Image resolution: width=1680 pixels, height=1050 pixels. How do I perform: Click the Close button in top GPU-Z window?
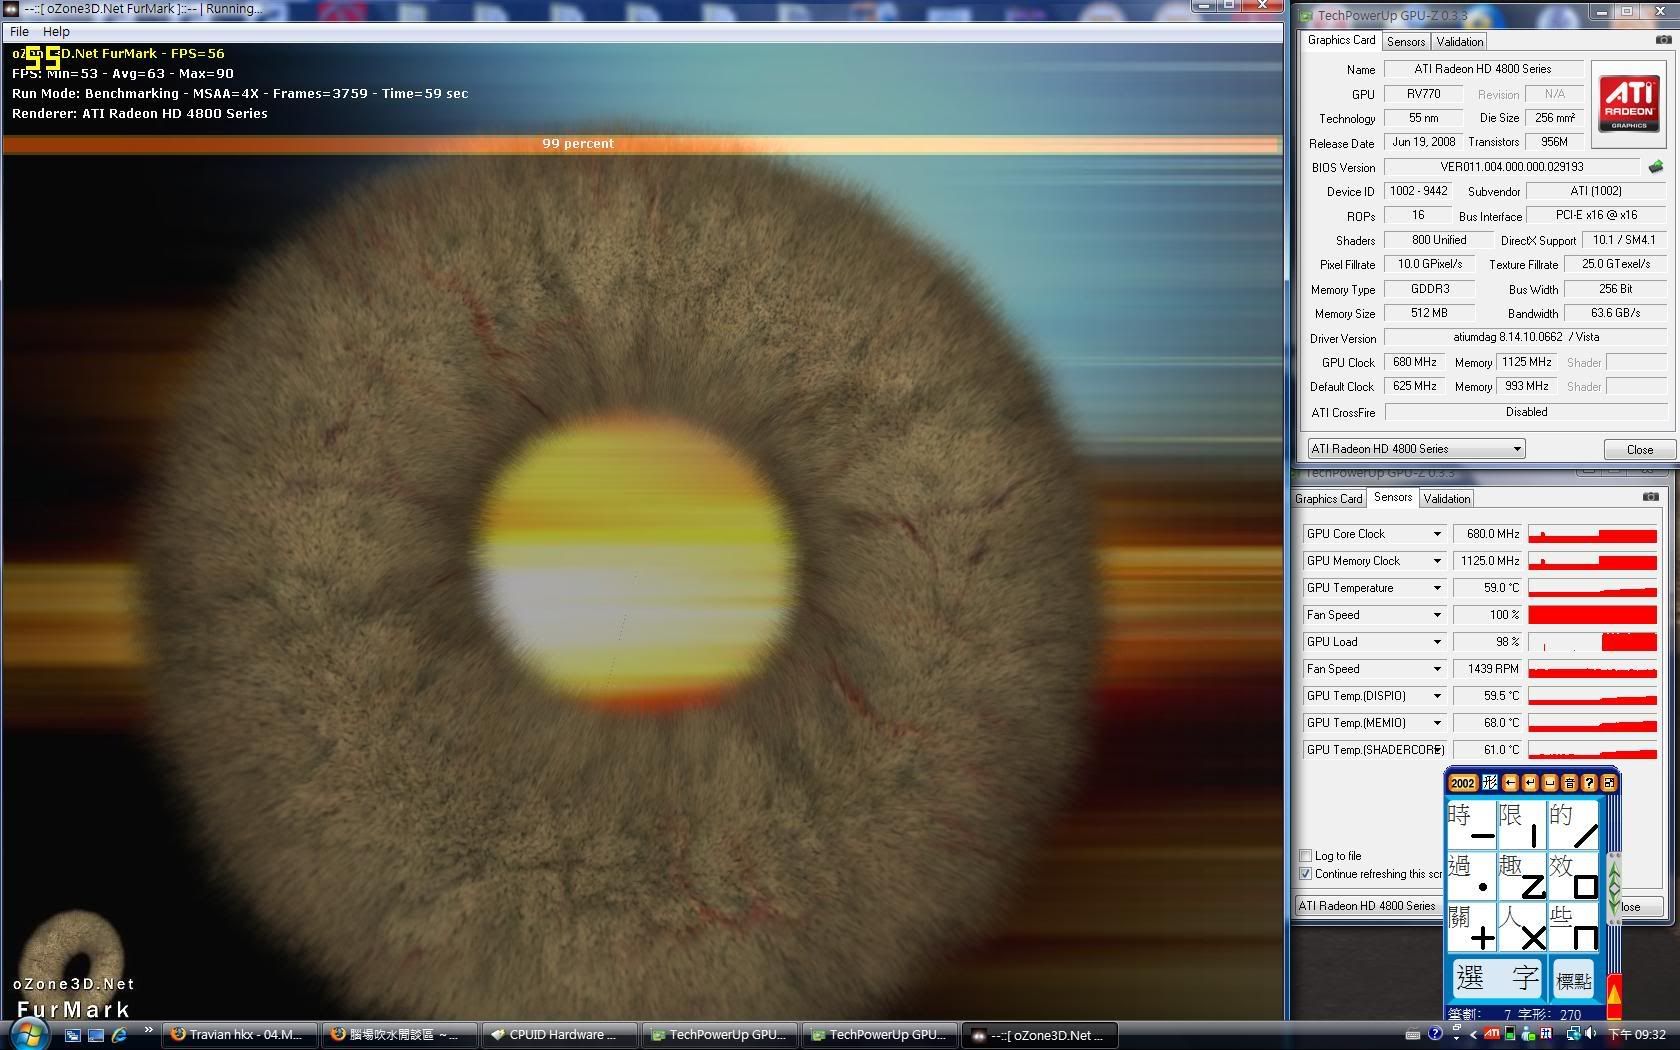(1639, 450)
